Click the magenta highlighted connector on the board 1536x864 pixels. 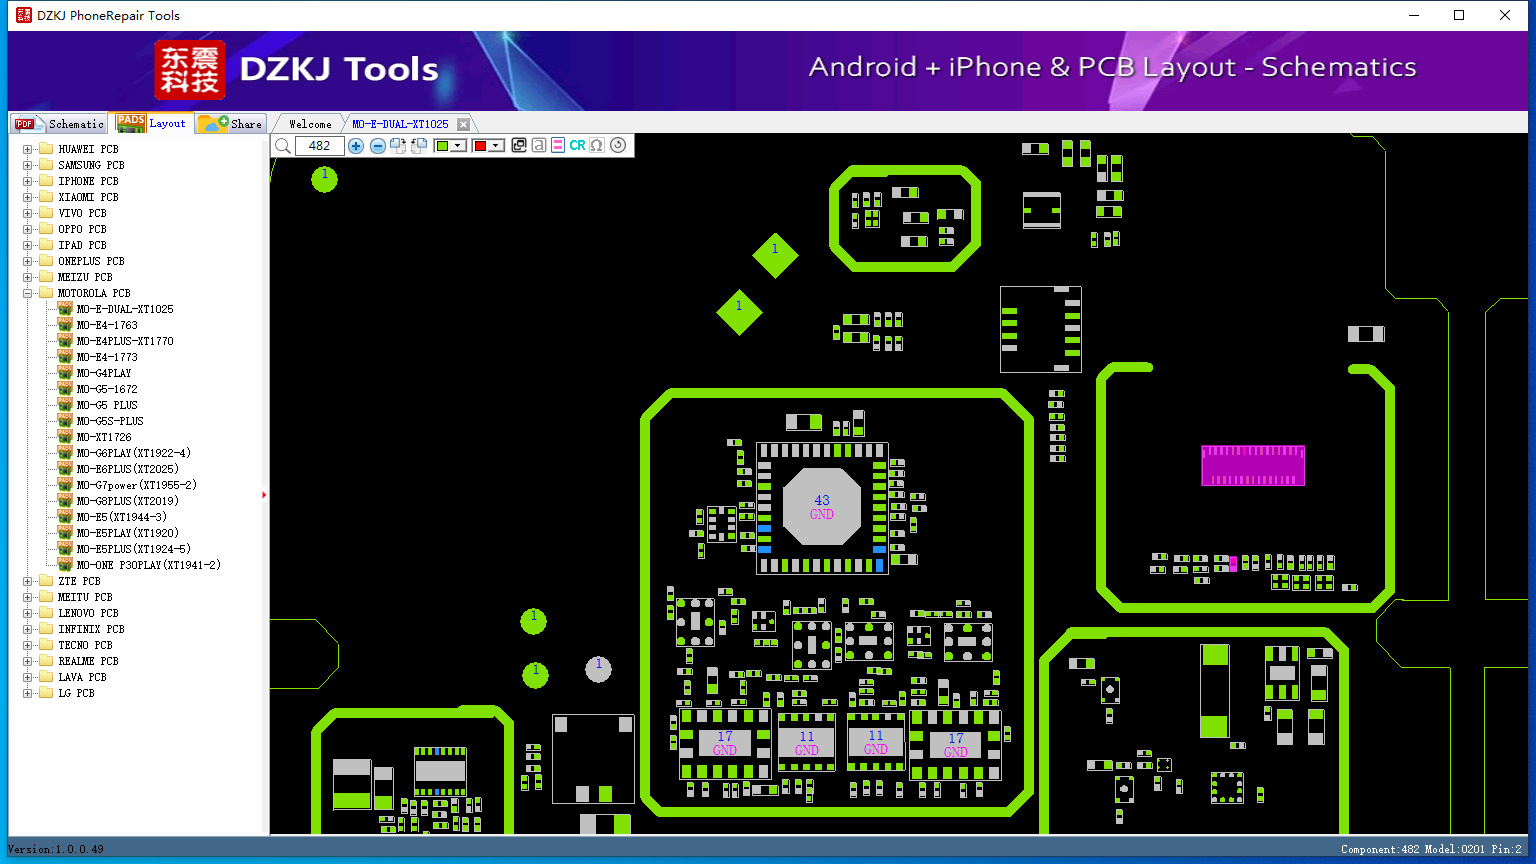(1253, 465)
